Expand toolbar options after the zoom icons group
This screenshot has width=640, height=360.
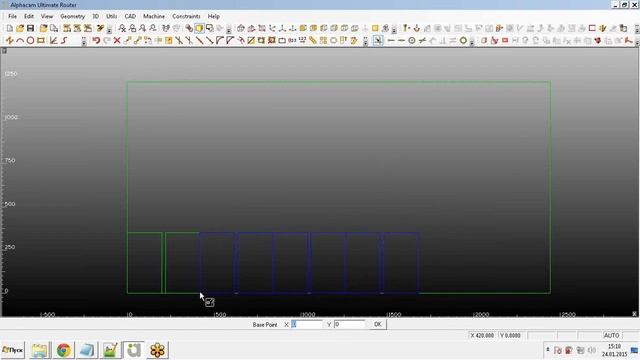click(x=229, y=29)
